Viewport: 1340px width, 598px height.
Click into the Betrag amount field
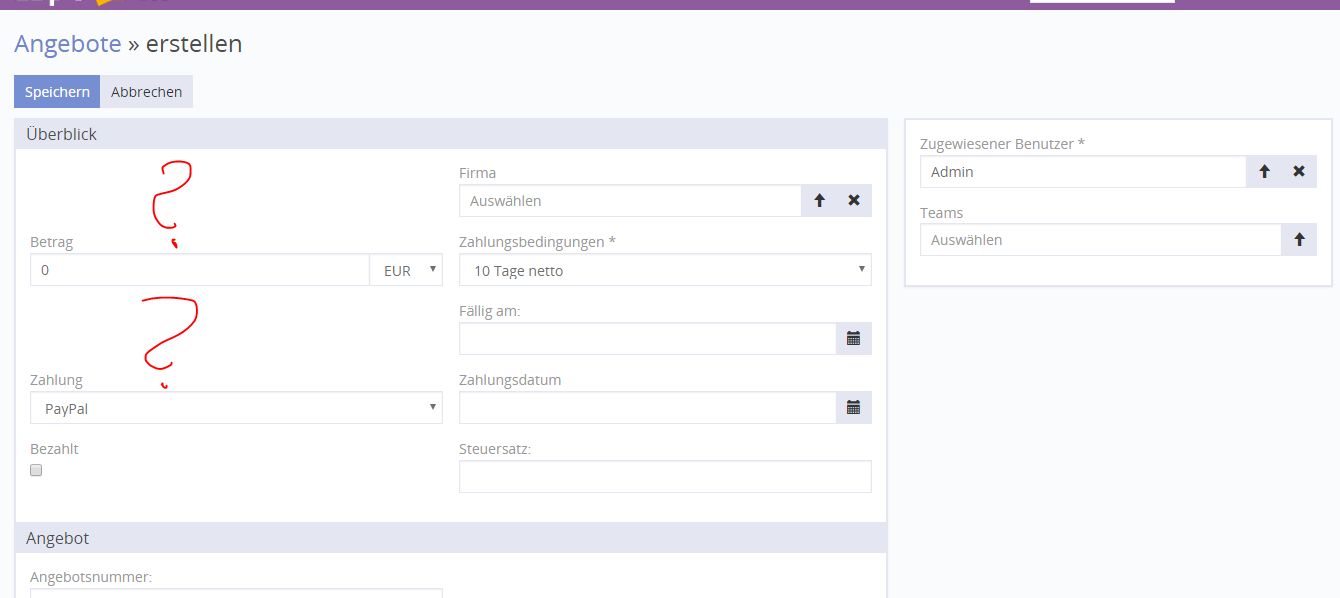(200, 270)
